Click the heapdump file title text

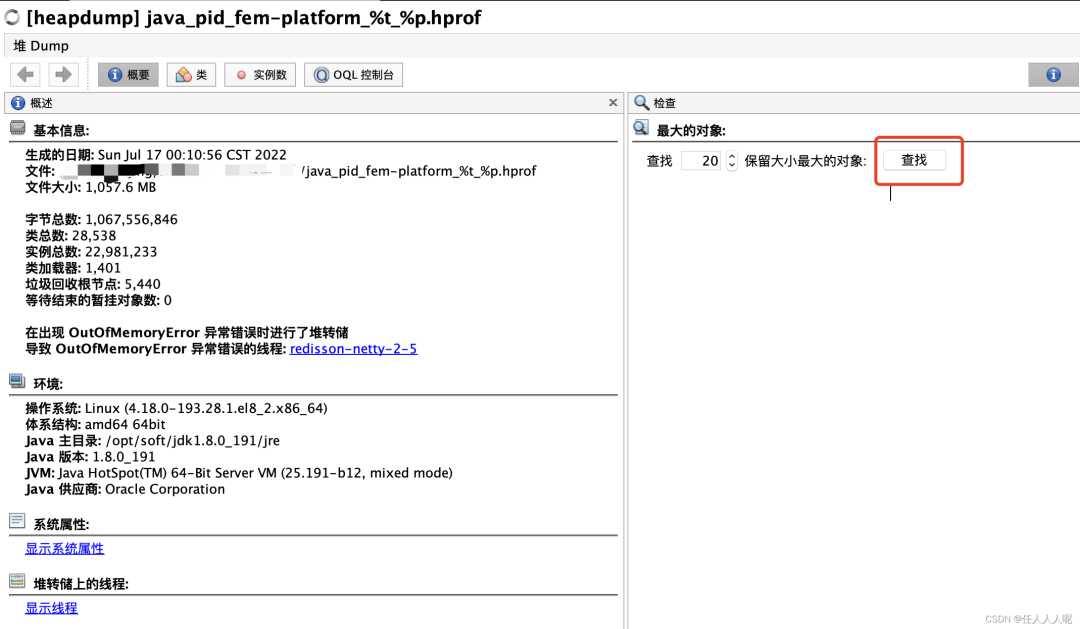click(x=253, y=17)
